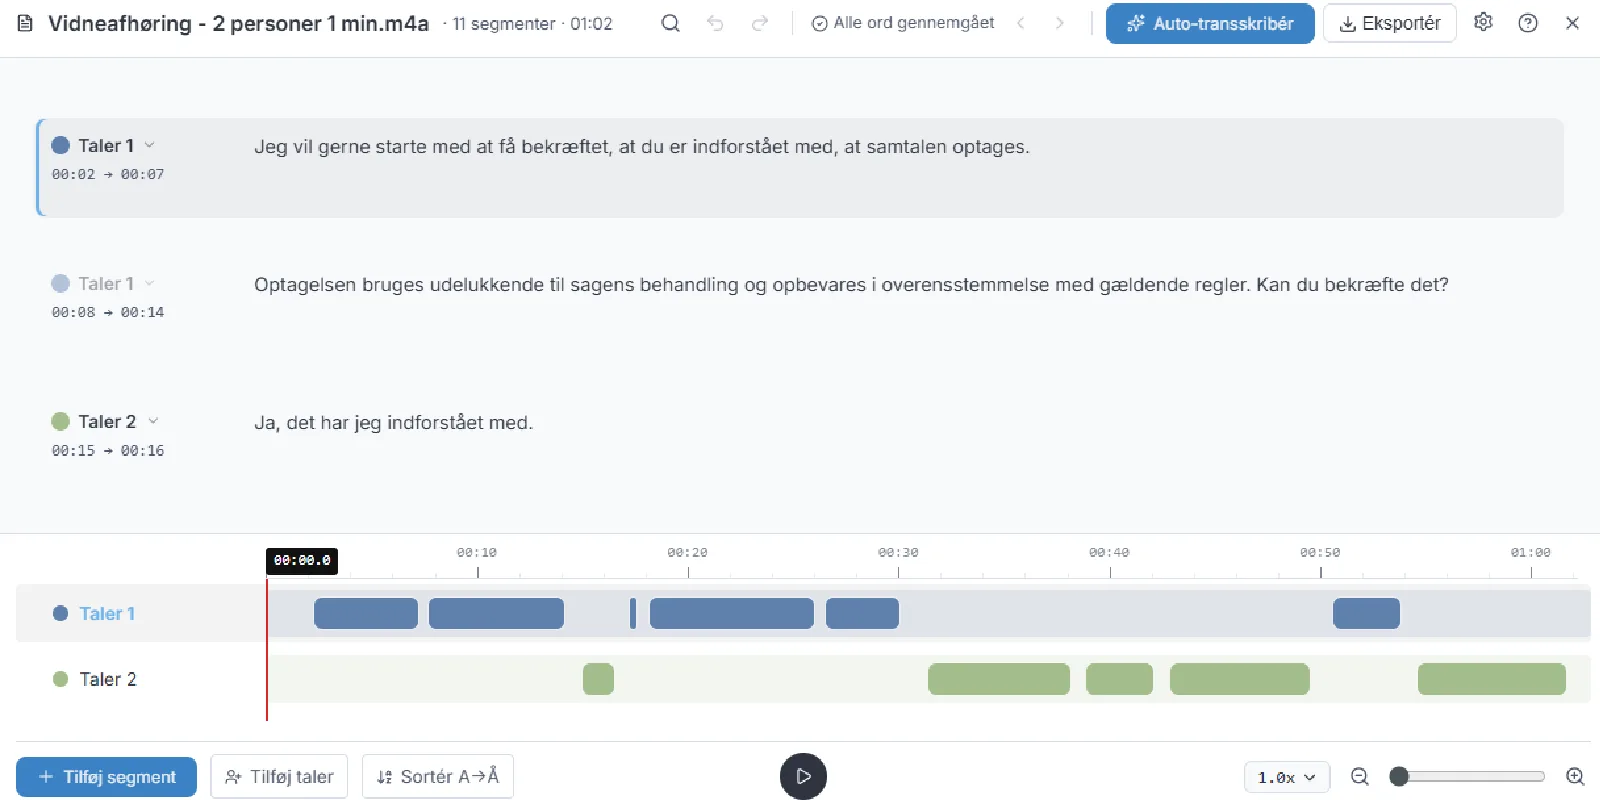Go to next unreviewed word chevron
This screenshot has height=800, width=1600.
(1060, 23)
